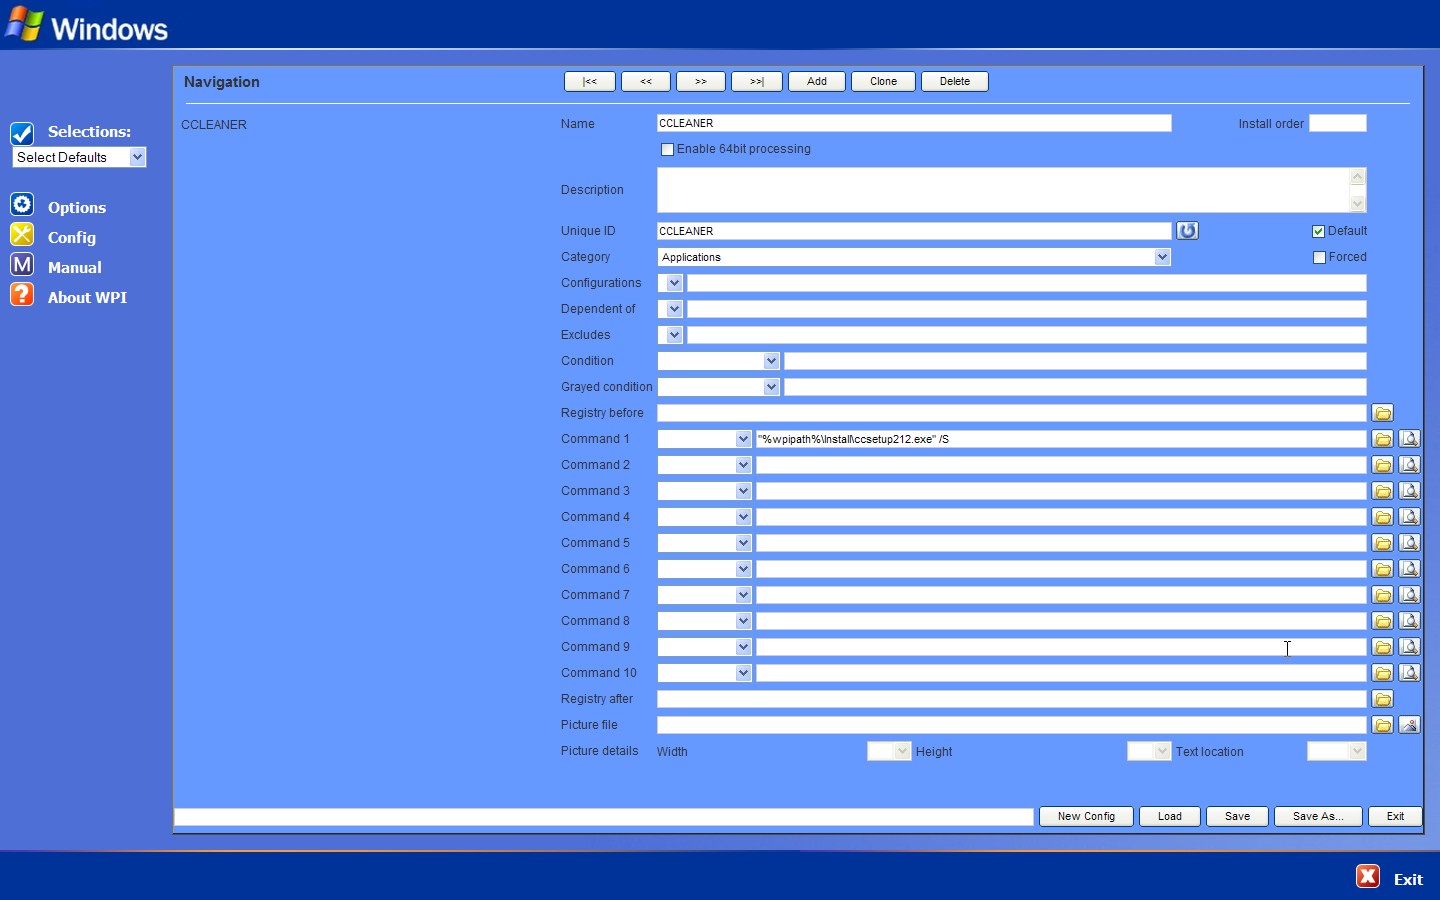Click the New Config button
1440x900 pixels.
pyautogui.click(x=1086, y=816)
